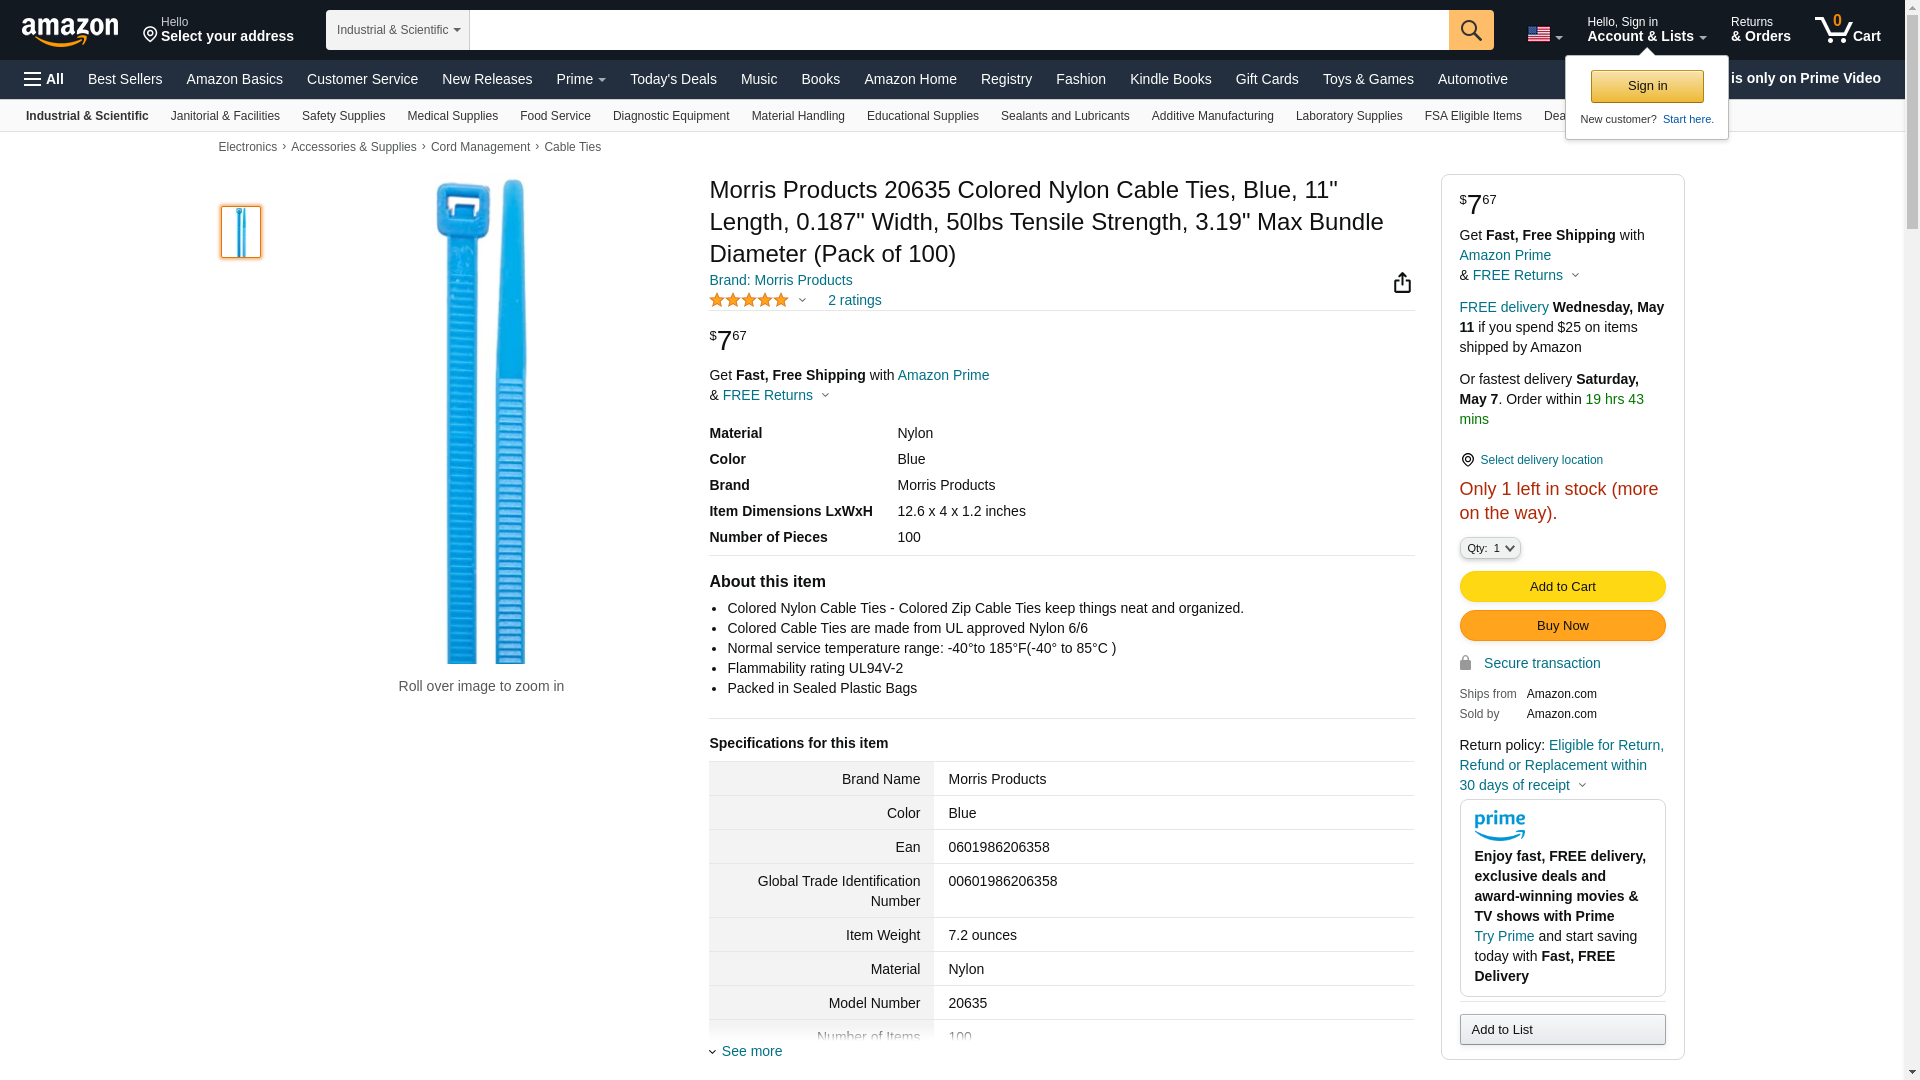
Task: Click the search magnifier button
Action: (1470, 30)
